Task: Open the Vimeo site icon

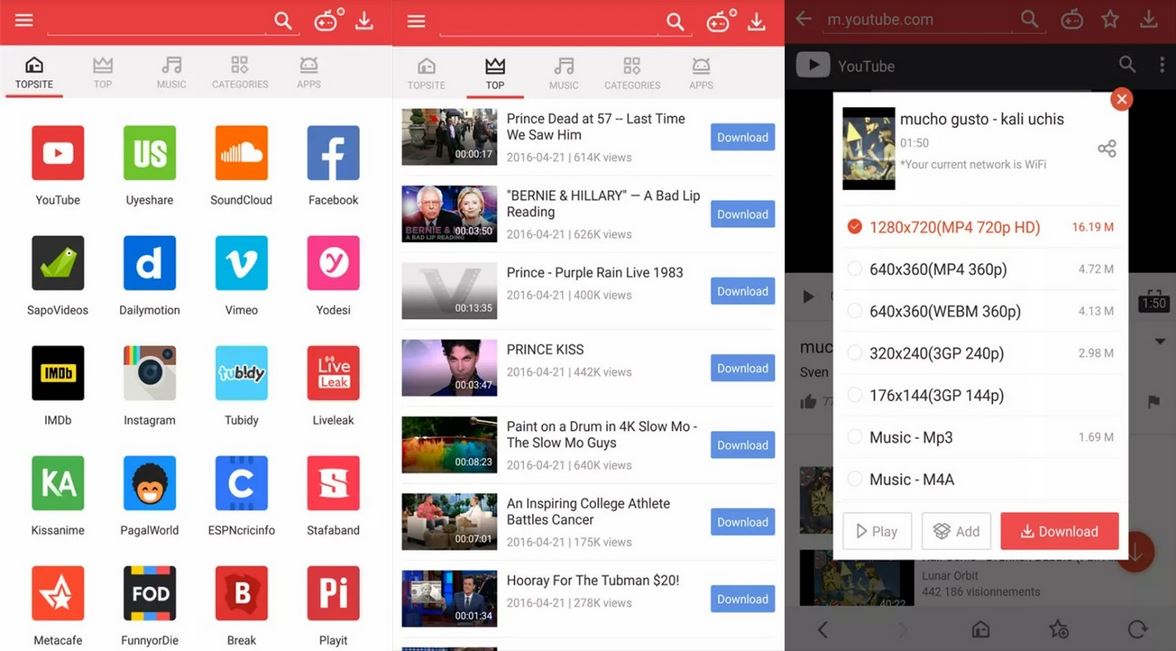Action: point(242,263)
